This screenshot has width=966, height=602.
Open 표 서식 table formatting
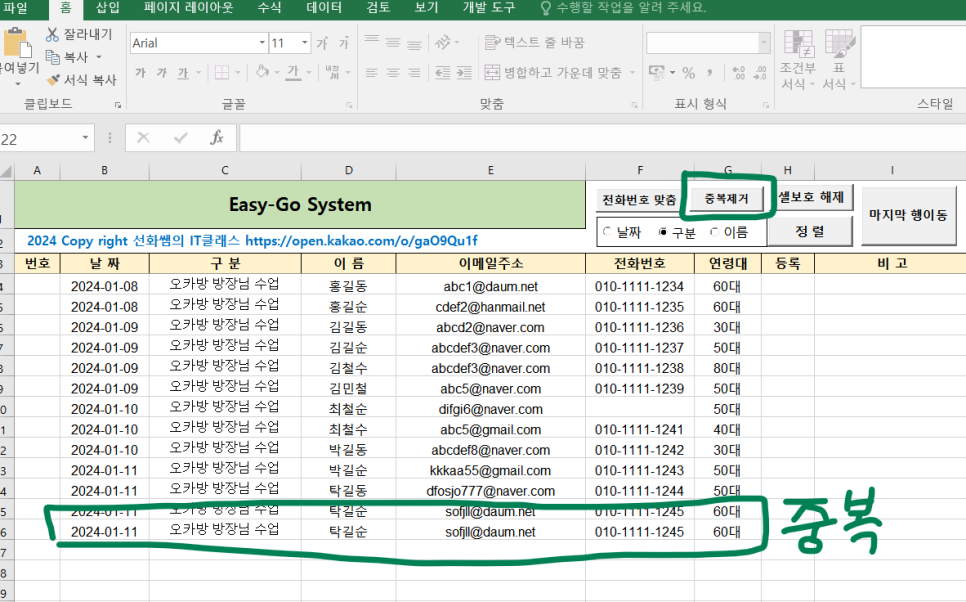pyautogui.click(x=839, y=60)
